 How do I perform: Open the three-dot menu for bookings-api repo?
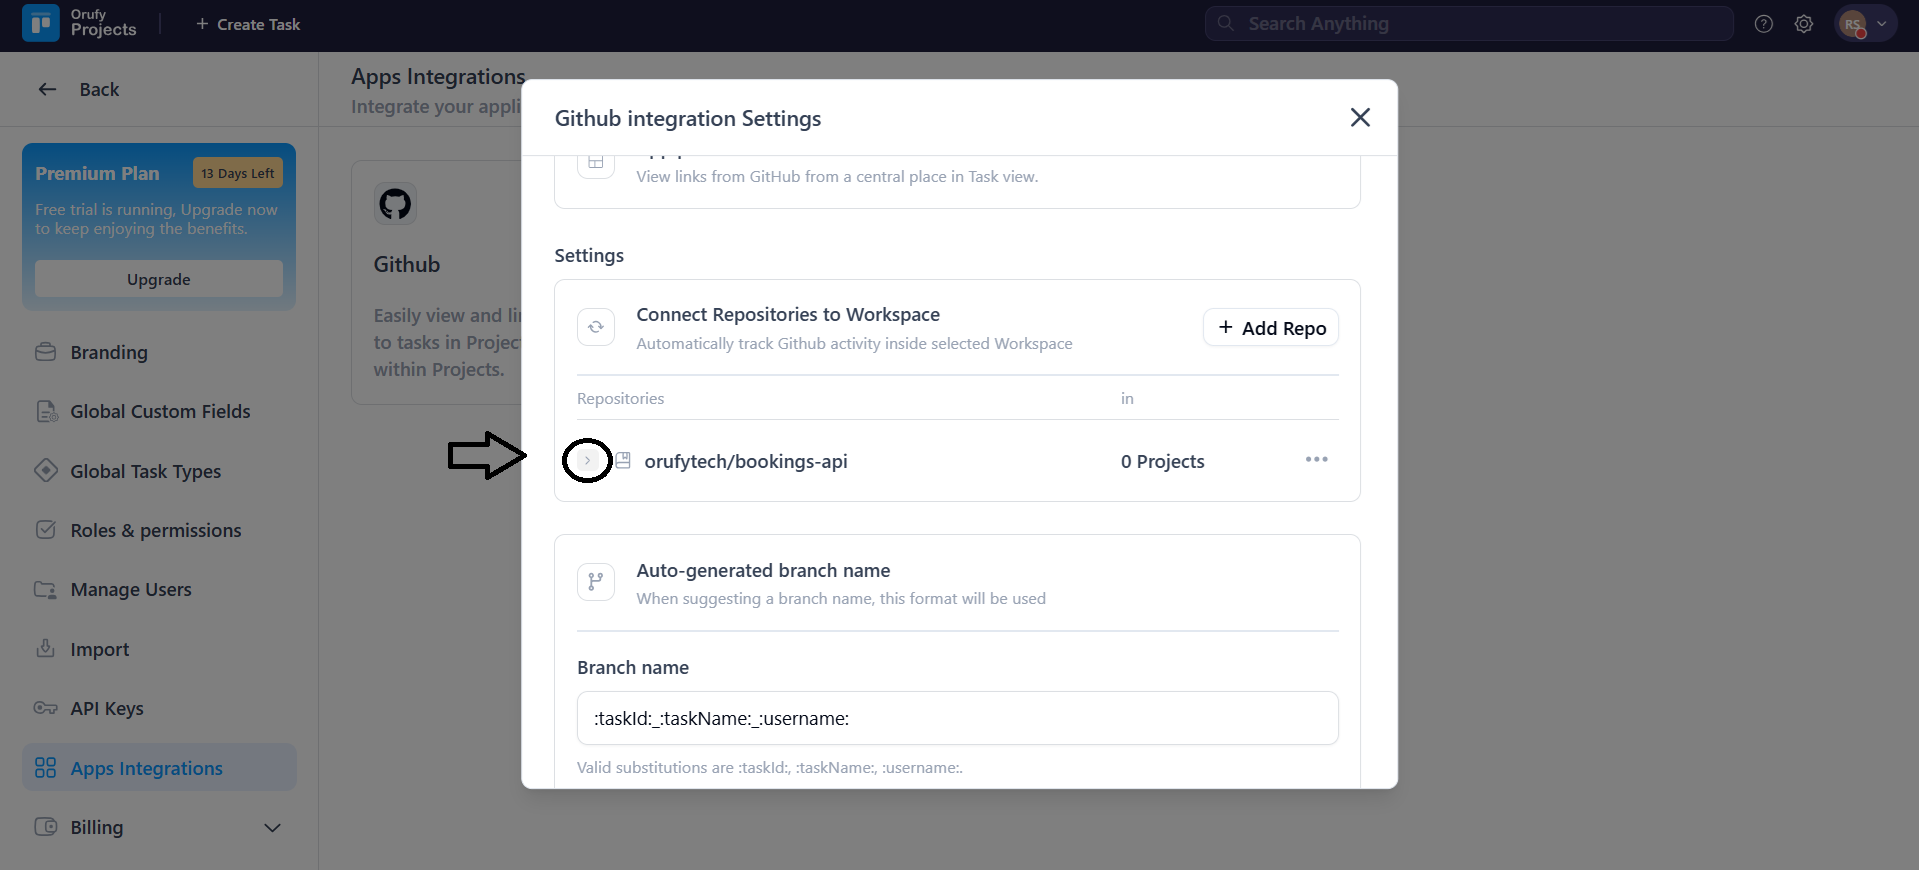pyautogui.click(x=1316, y=460)
